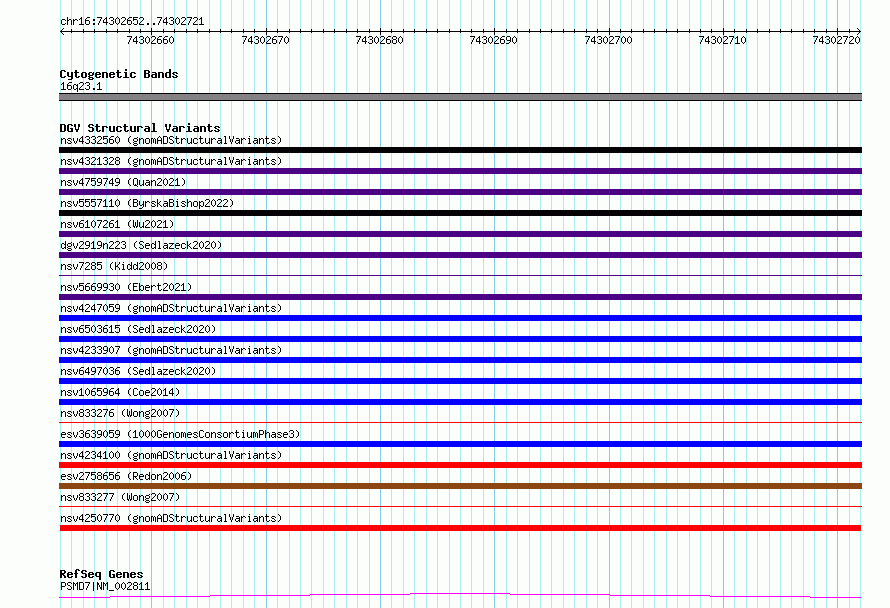
Task: Open esv3639059 1000 Genomes variant label
Action: (180, 434)
